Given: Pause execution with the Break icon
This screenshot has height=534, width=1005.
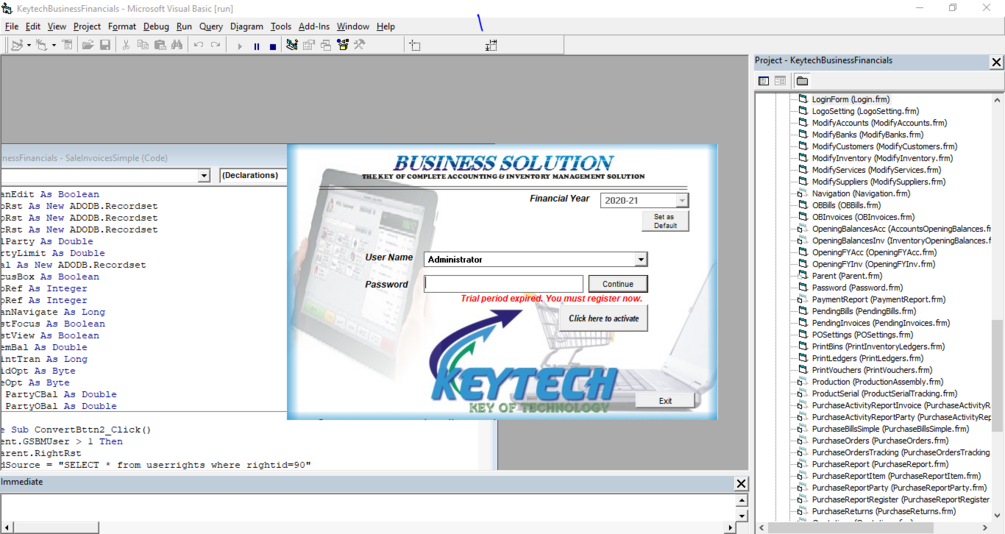Looking at the screenshot, I should click(x=256, y=46).
